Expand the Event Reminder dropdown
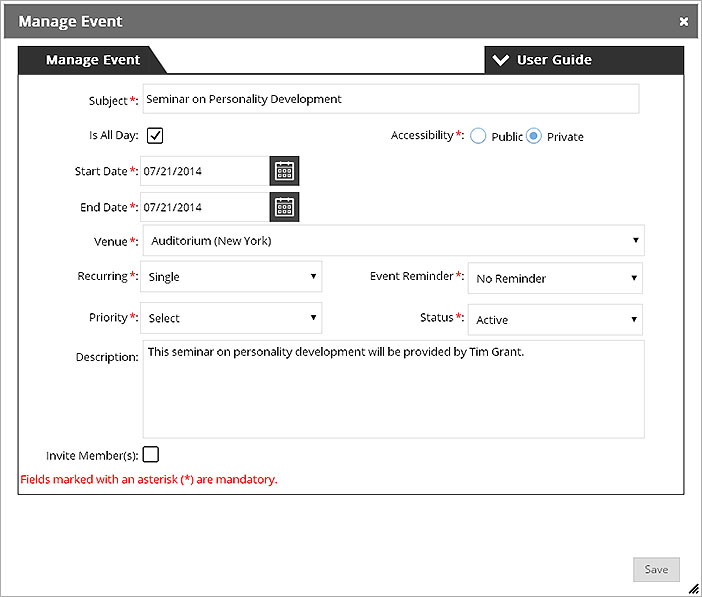The image size is (702, 597). 555,278
